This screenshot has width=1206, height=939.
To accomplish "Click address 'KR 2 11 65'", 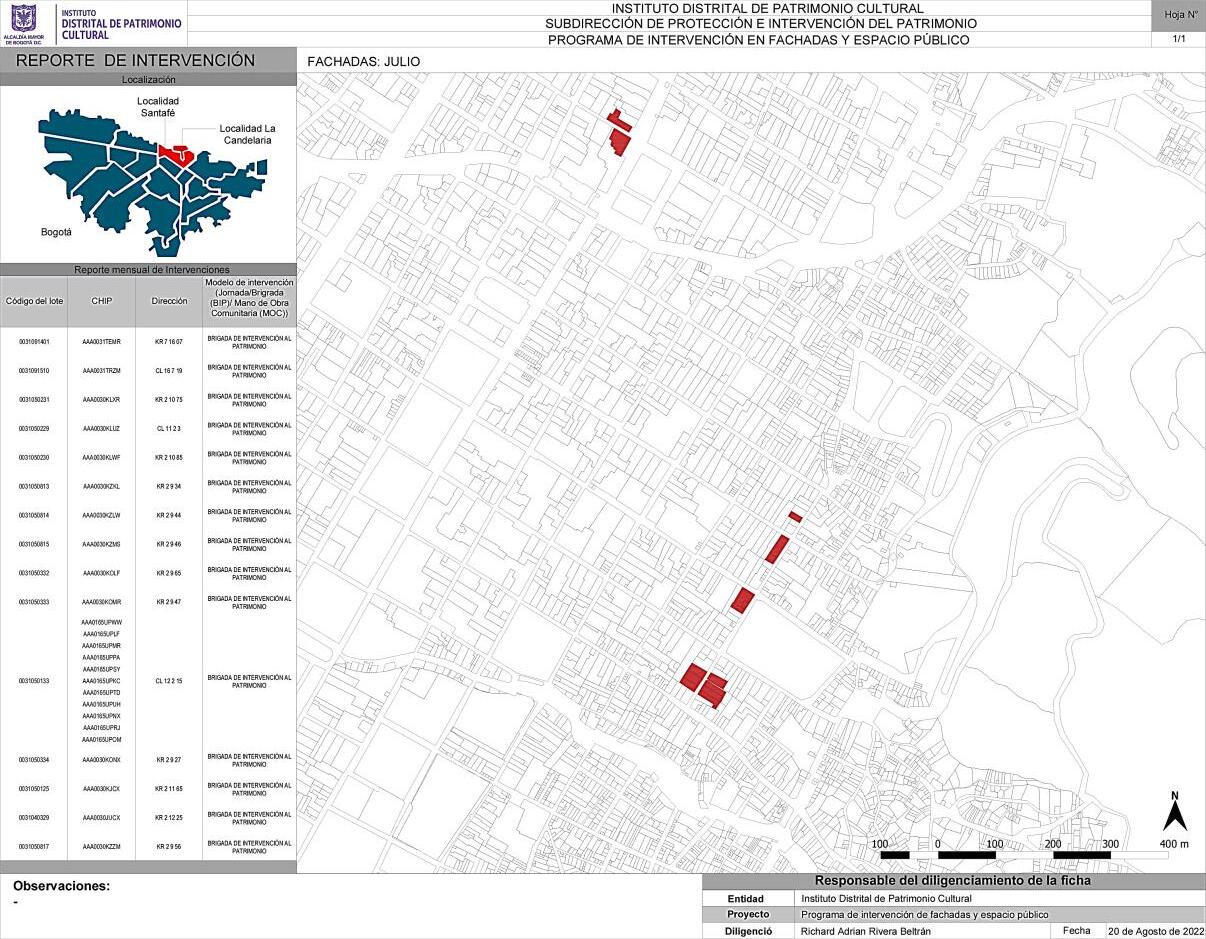I will click(169, 789).
